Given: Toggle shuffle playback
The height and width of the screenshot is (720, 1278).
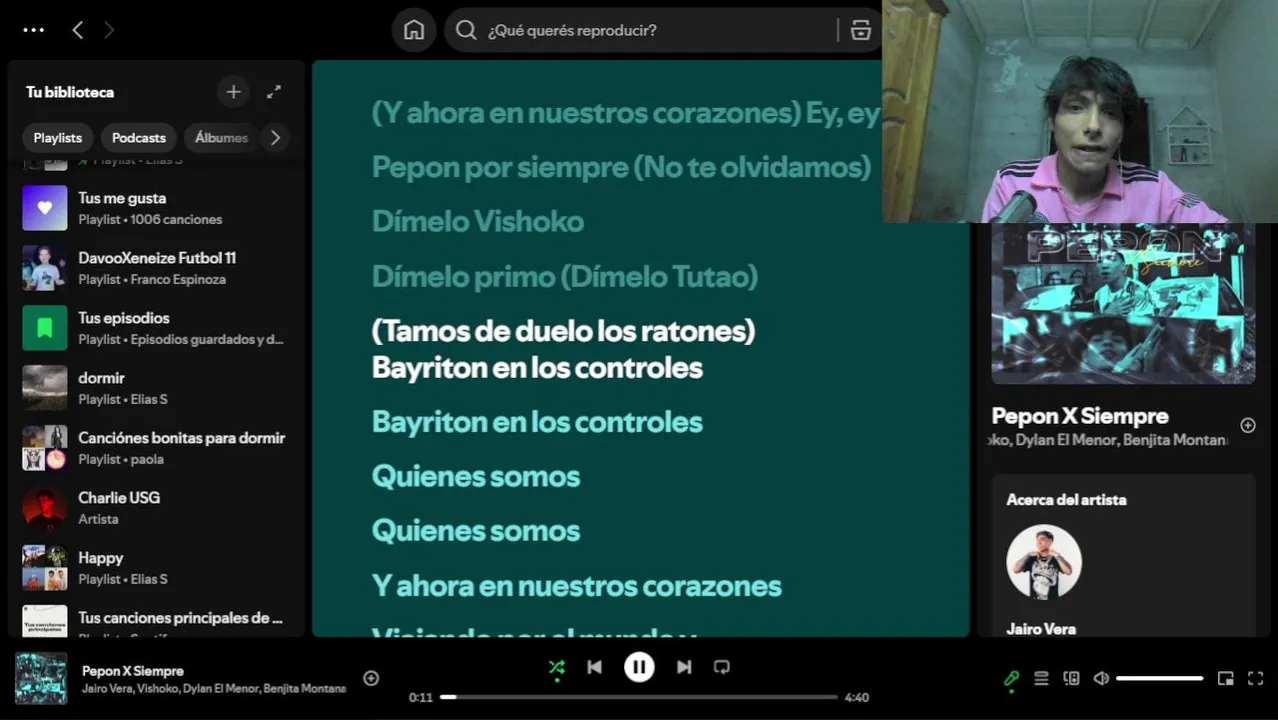Looking at the screenshot, I should coord(557,667).
